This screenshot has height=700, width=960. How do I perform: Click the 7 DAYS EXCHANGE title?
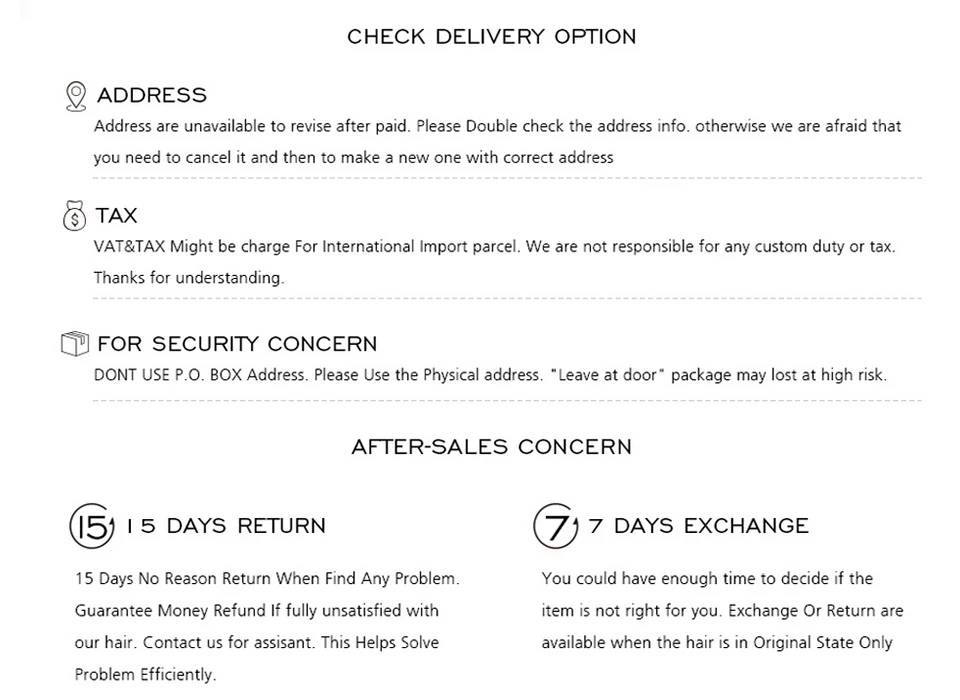(x=699, y=526)
